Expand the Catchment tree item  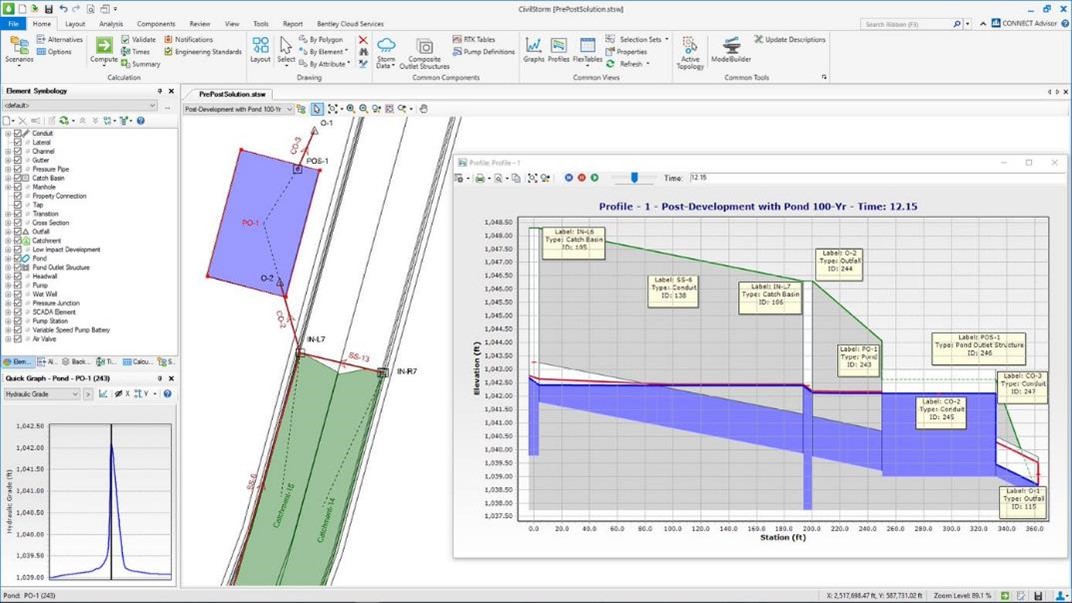tap(6, 241)
